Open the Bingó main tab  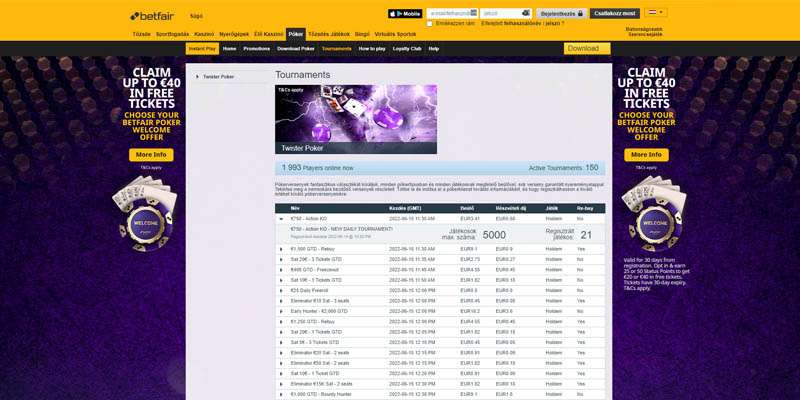tap(362, 34)
